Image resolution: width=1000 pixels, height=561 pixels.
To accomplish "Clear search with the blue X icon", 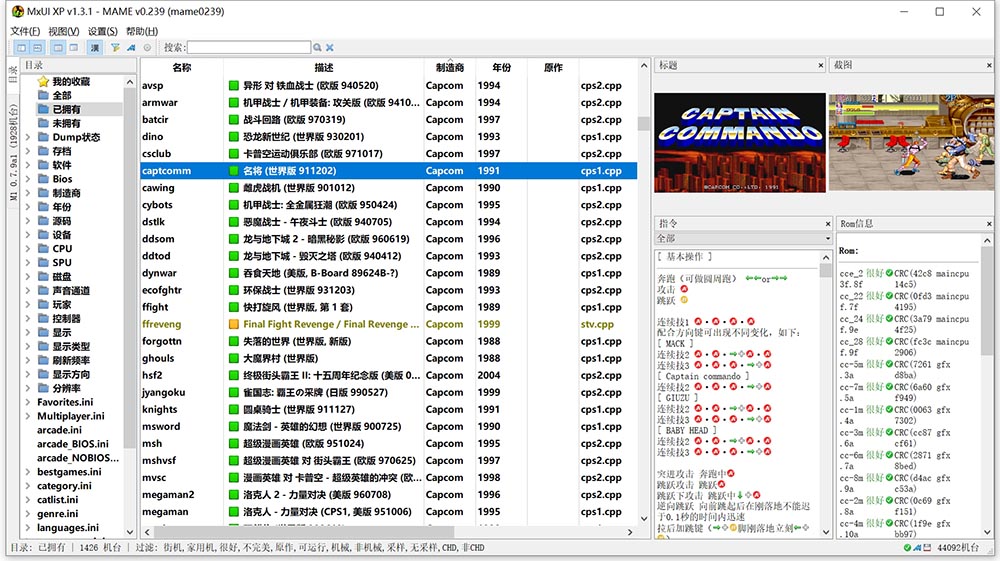I will tap(330, 48).
